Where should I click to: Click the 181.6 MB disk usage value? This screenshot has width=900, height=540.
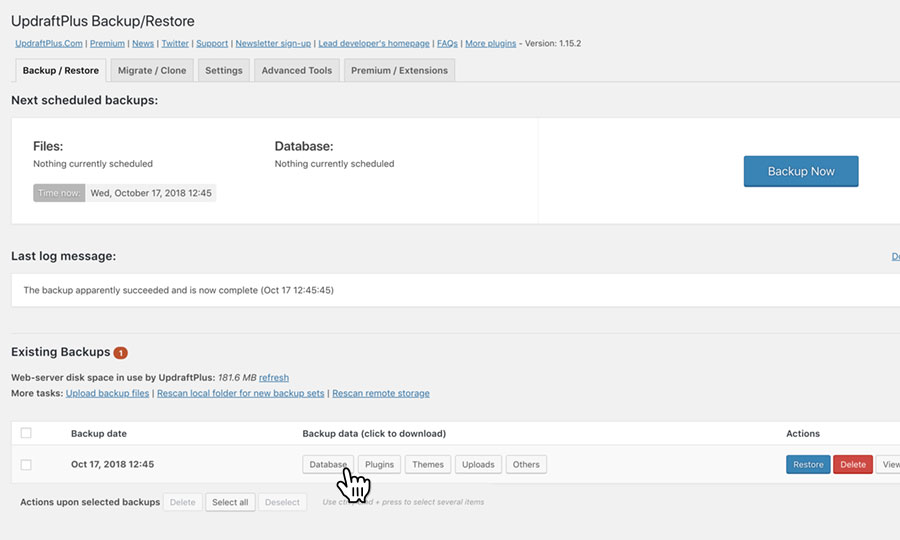pos(237,378)
